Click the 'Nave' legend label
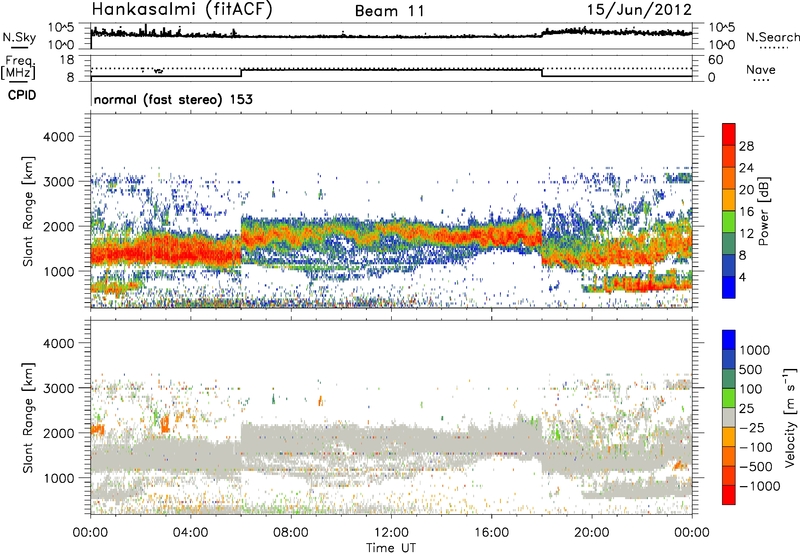The width and height of the screenshot is (800, 554). [x=761, y=69]
